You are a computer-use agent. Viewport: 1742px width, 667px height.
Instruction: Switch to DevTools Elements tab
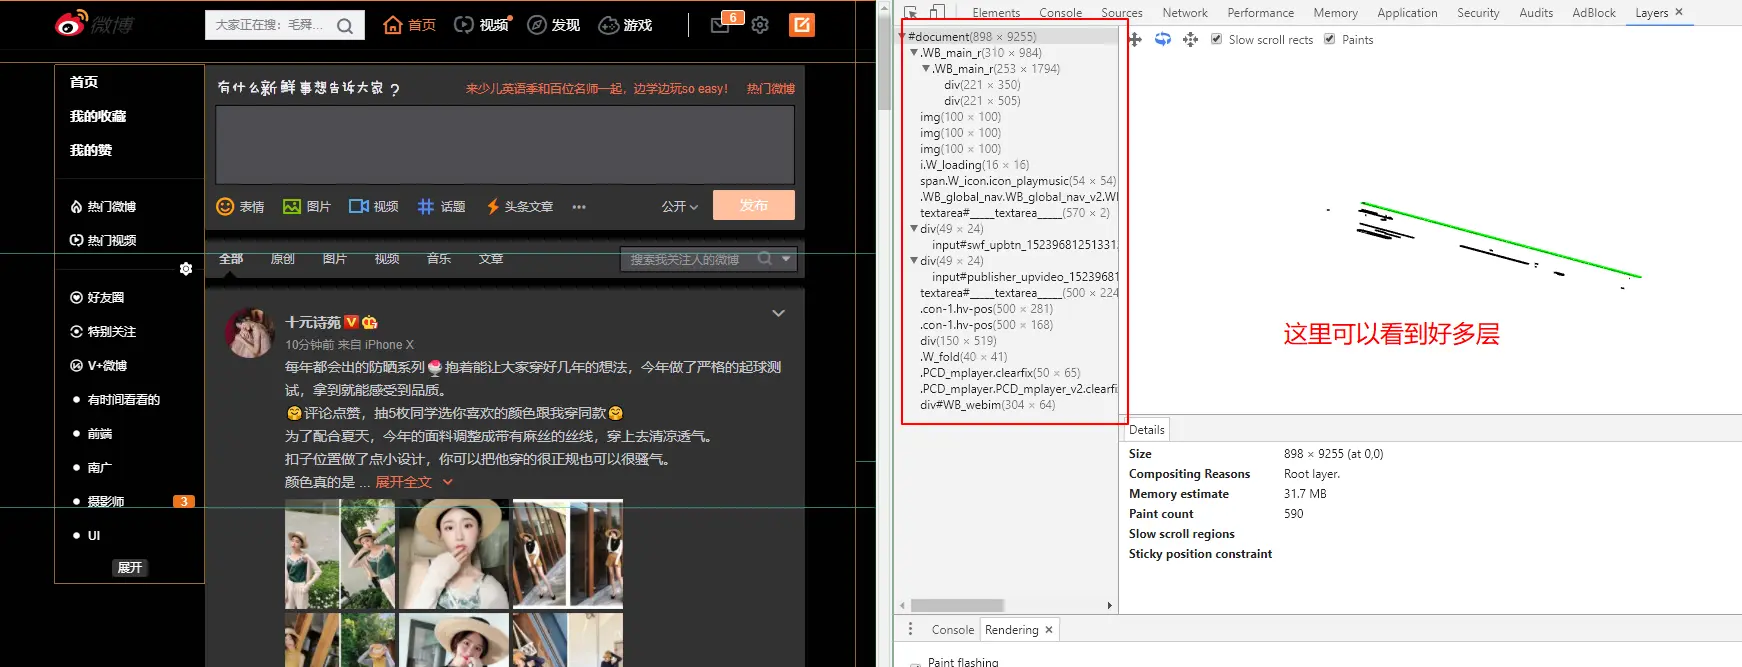click(x=996, y=12)
